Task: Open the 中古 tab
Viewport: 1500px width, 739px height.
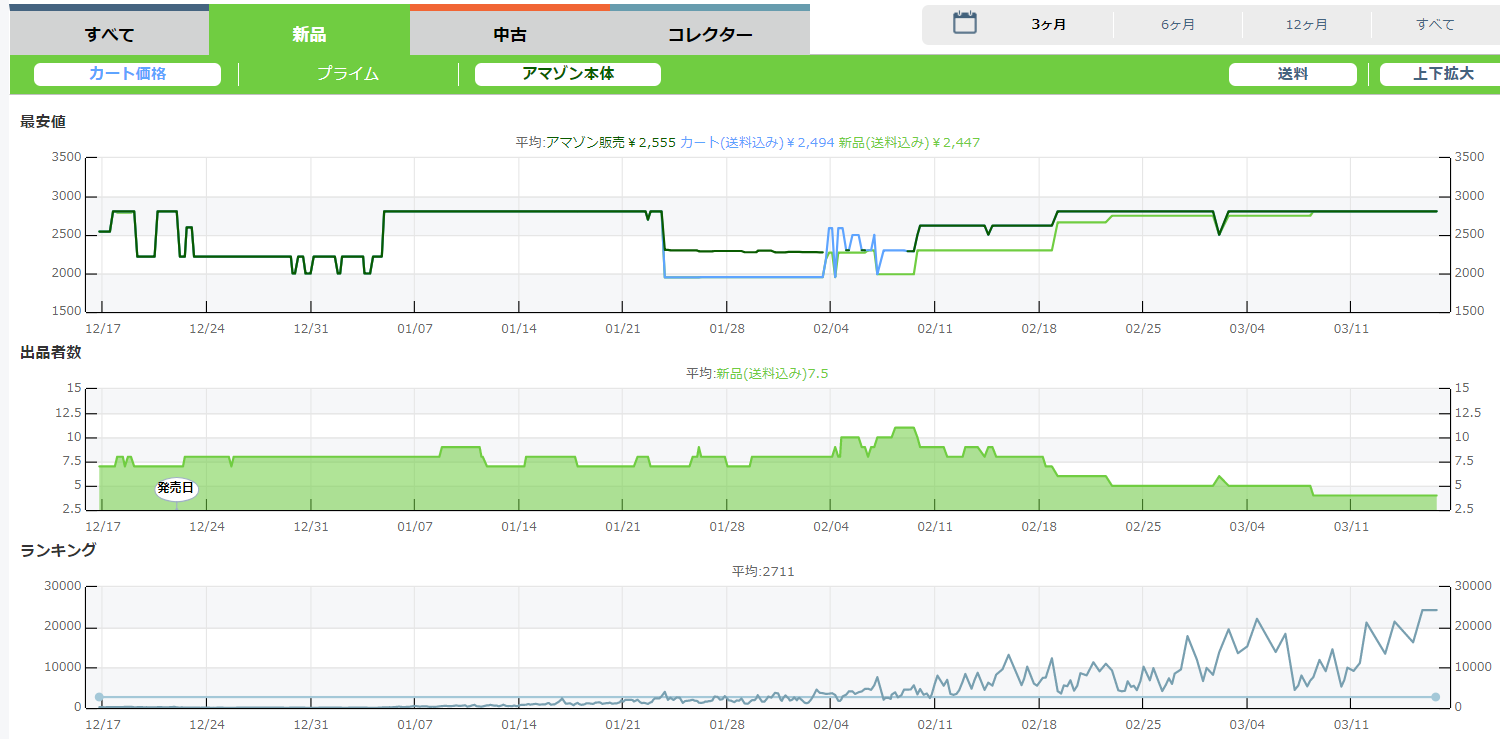Action: (509, 34)
